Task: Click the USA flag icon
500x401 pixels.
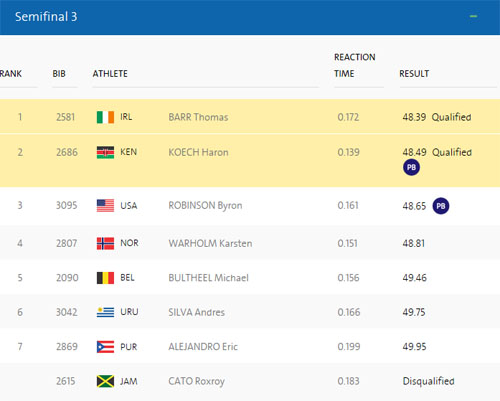Action: click(105, 205)
